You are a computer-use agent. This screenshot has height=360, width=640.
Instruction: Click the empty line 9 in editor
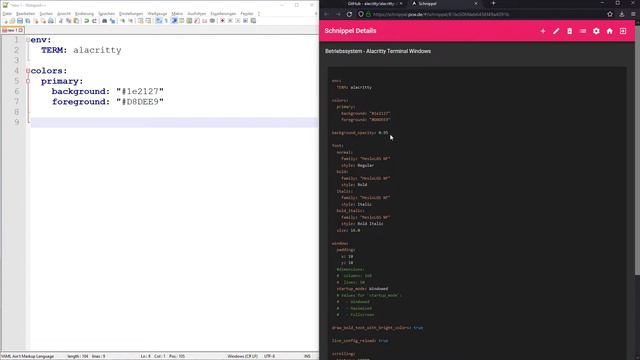[x=174, y=122]
